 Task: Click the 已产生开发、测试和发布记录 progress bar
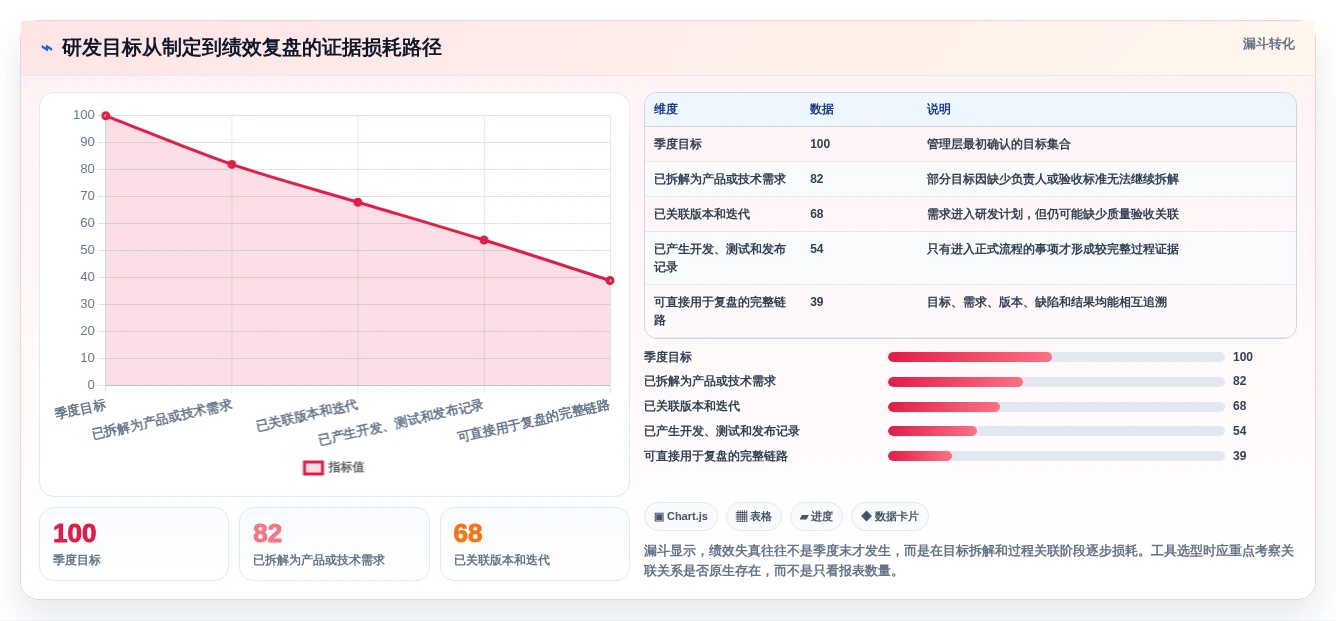[x=1056, y=431]
